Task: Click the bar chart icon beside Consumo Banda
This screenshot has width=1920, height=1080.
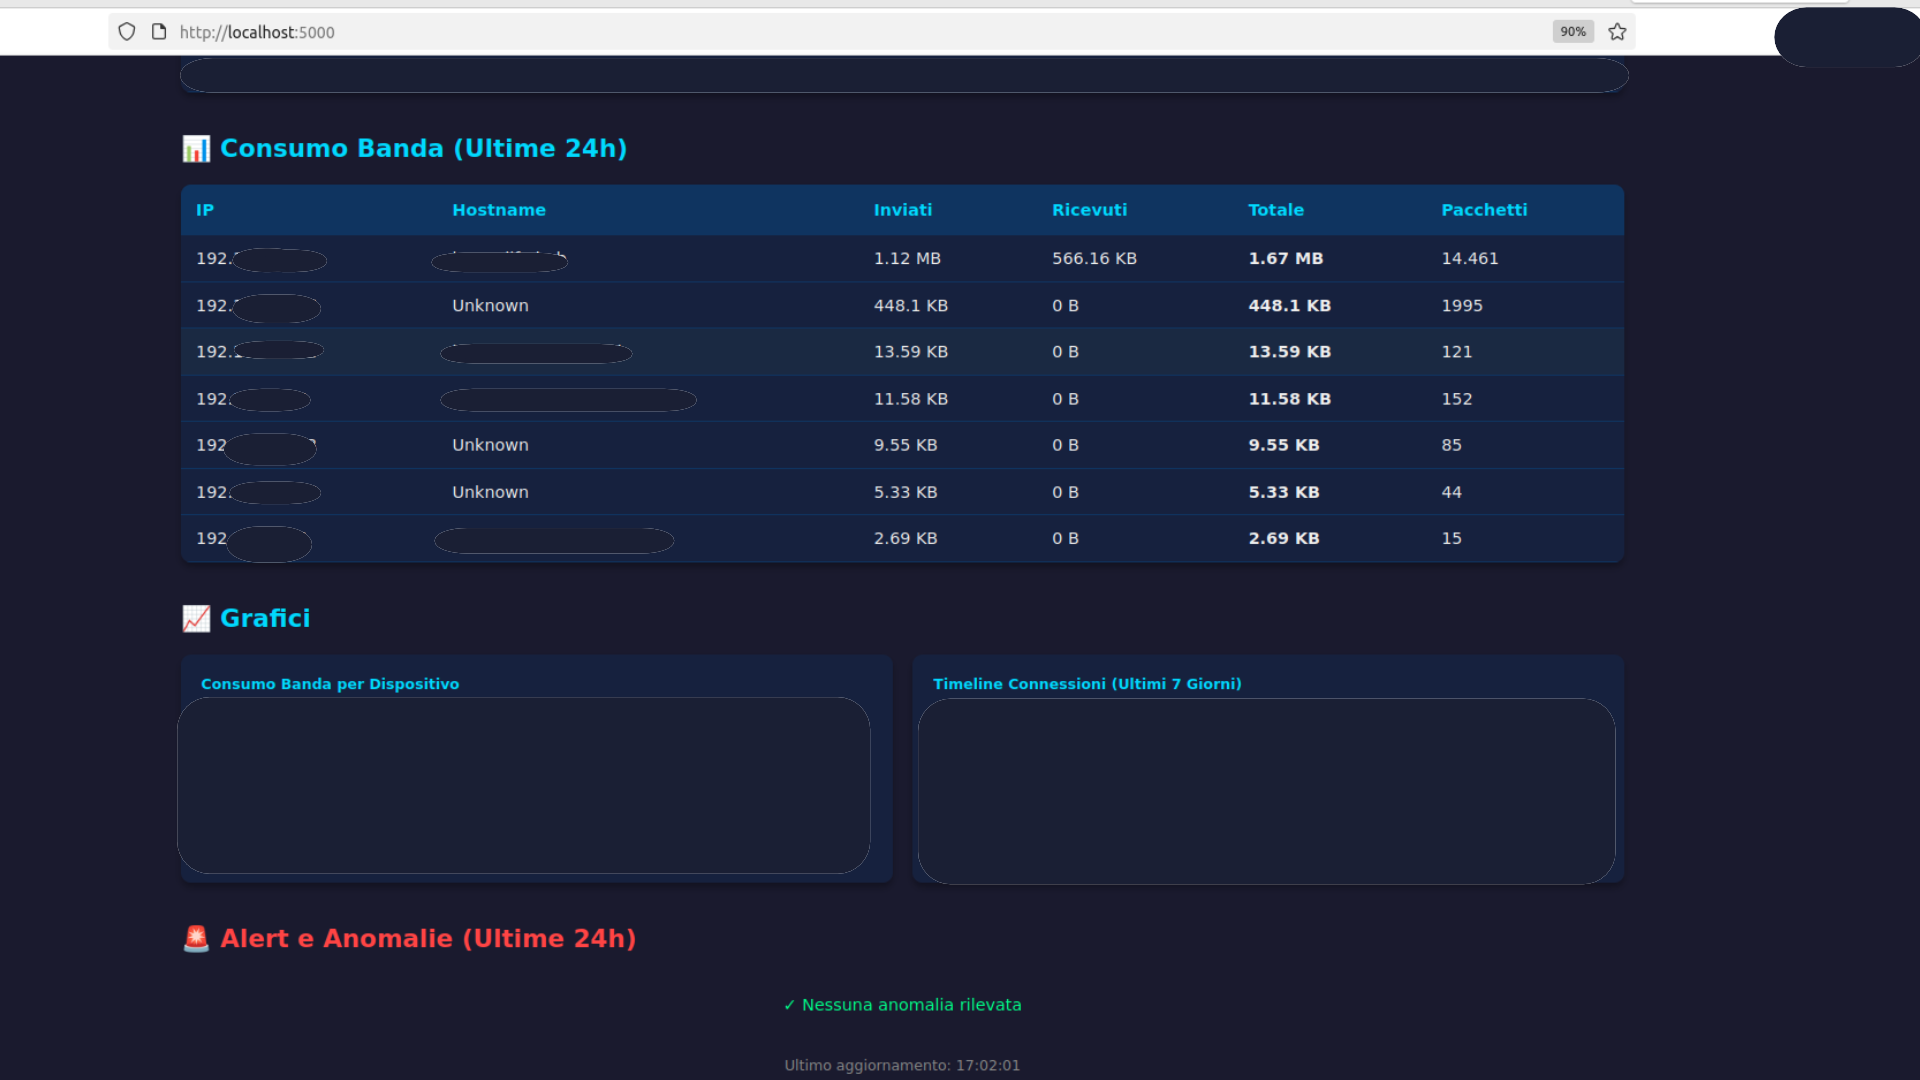Action: [196, 148]
